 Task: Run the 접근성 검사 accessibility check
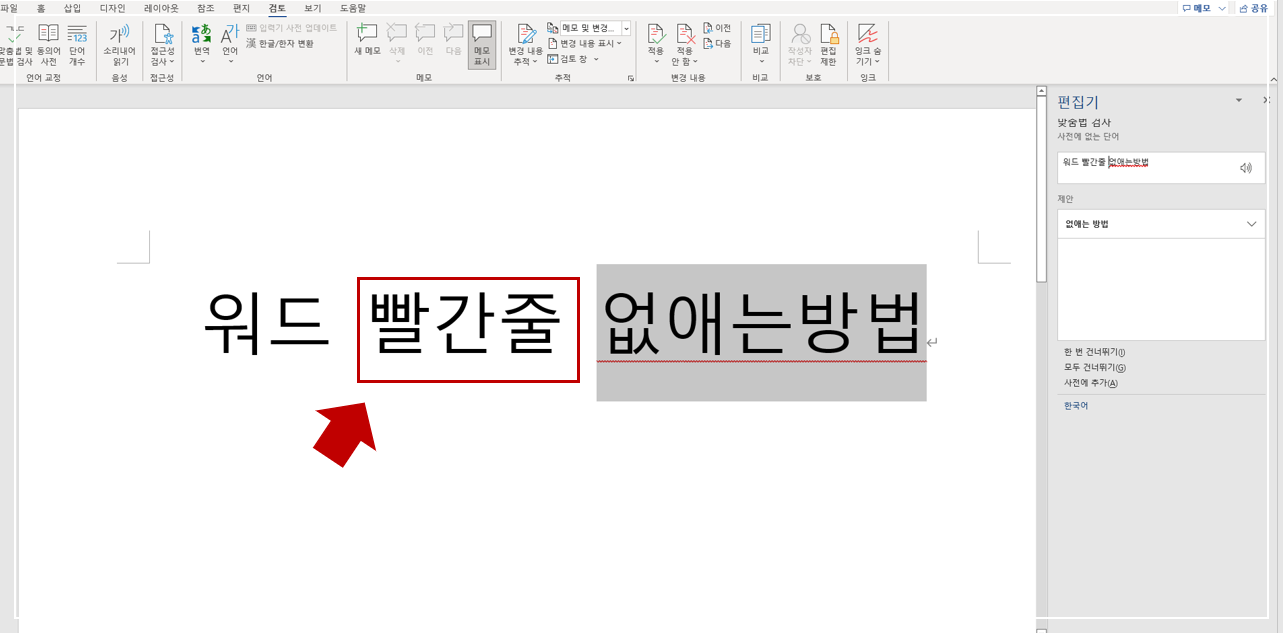coord(162,45)
